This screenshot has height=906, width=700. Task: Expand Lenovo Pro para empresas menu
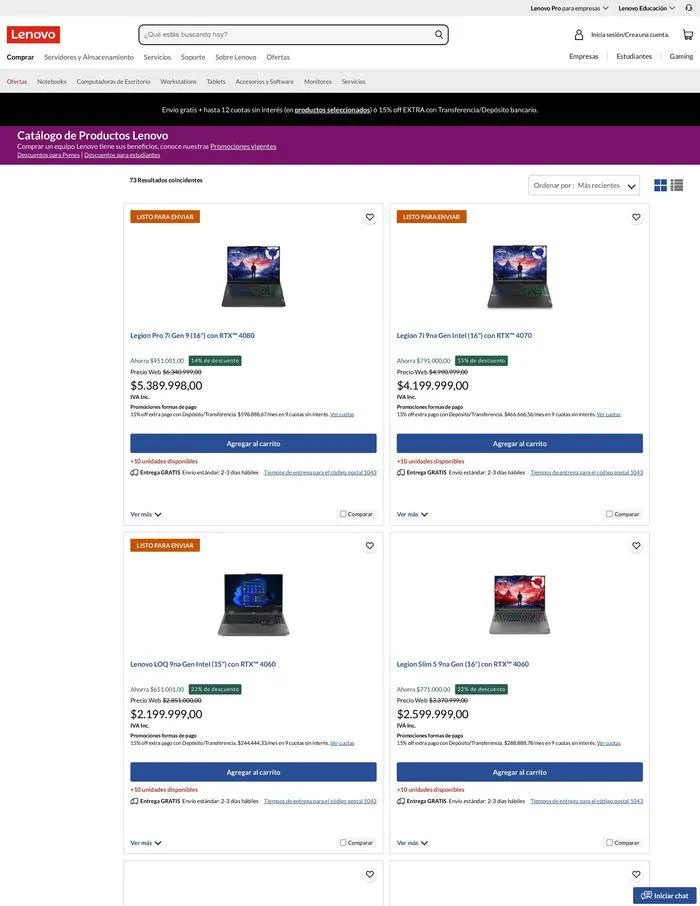569,8
